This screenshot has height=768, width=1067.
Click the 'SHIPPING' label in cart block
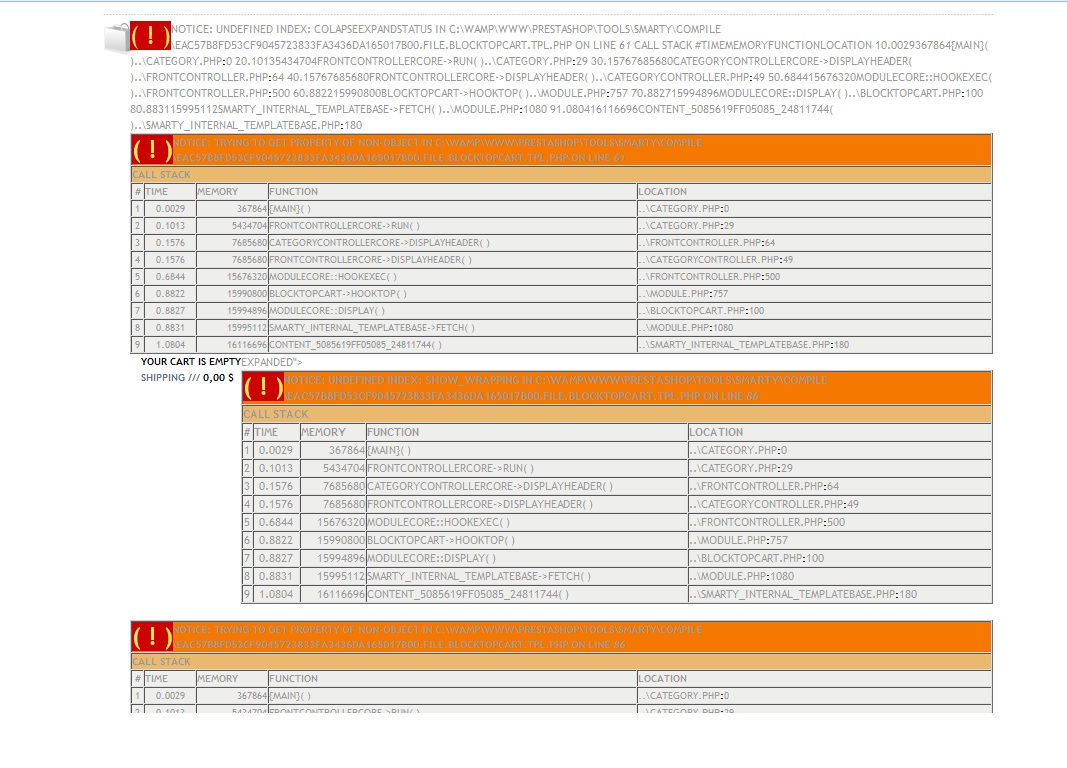(163, 378)
